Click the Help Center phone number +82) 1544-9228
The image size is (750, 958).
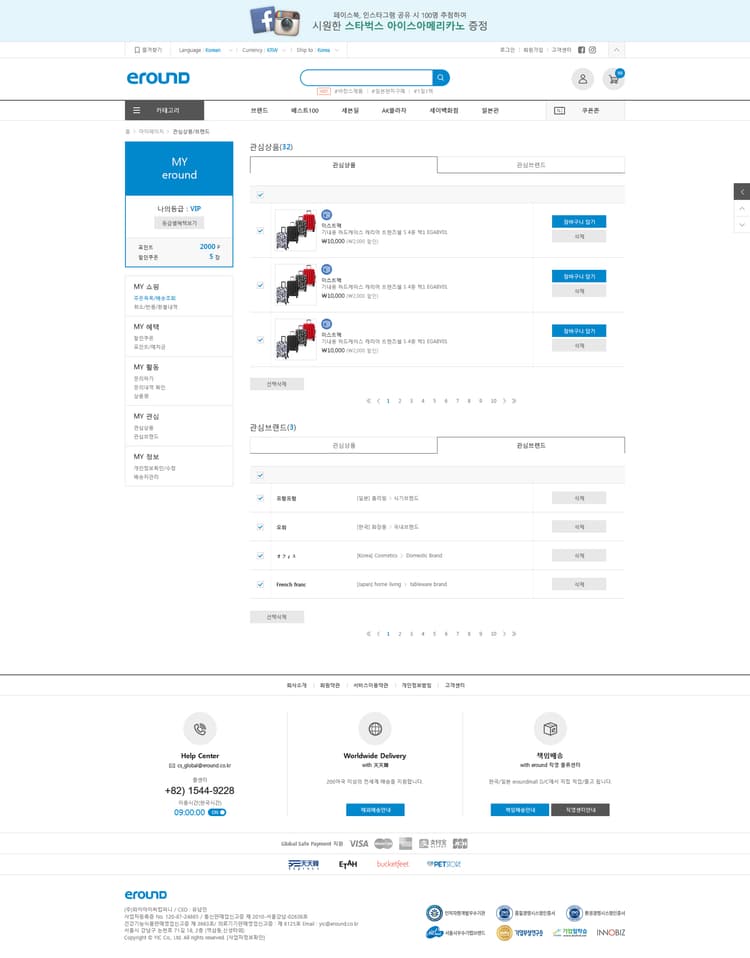(x=200, y=791)
